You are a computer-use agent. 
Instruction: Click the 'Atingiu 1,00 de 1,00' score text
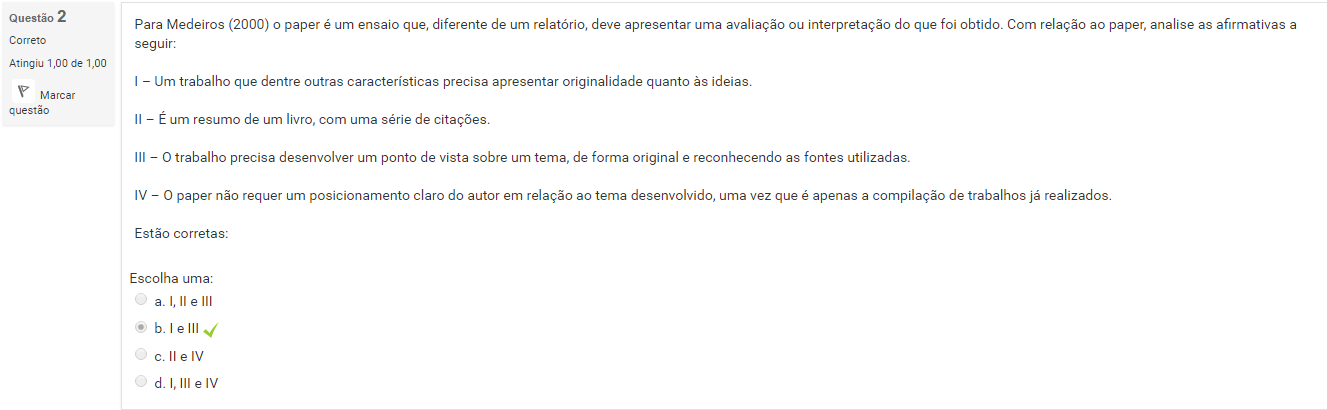click(x=57, y=63)
